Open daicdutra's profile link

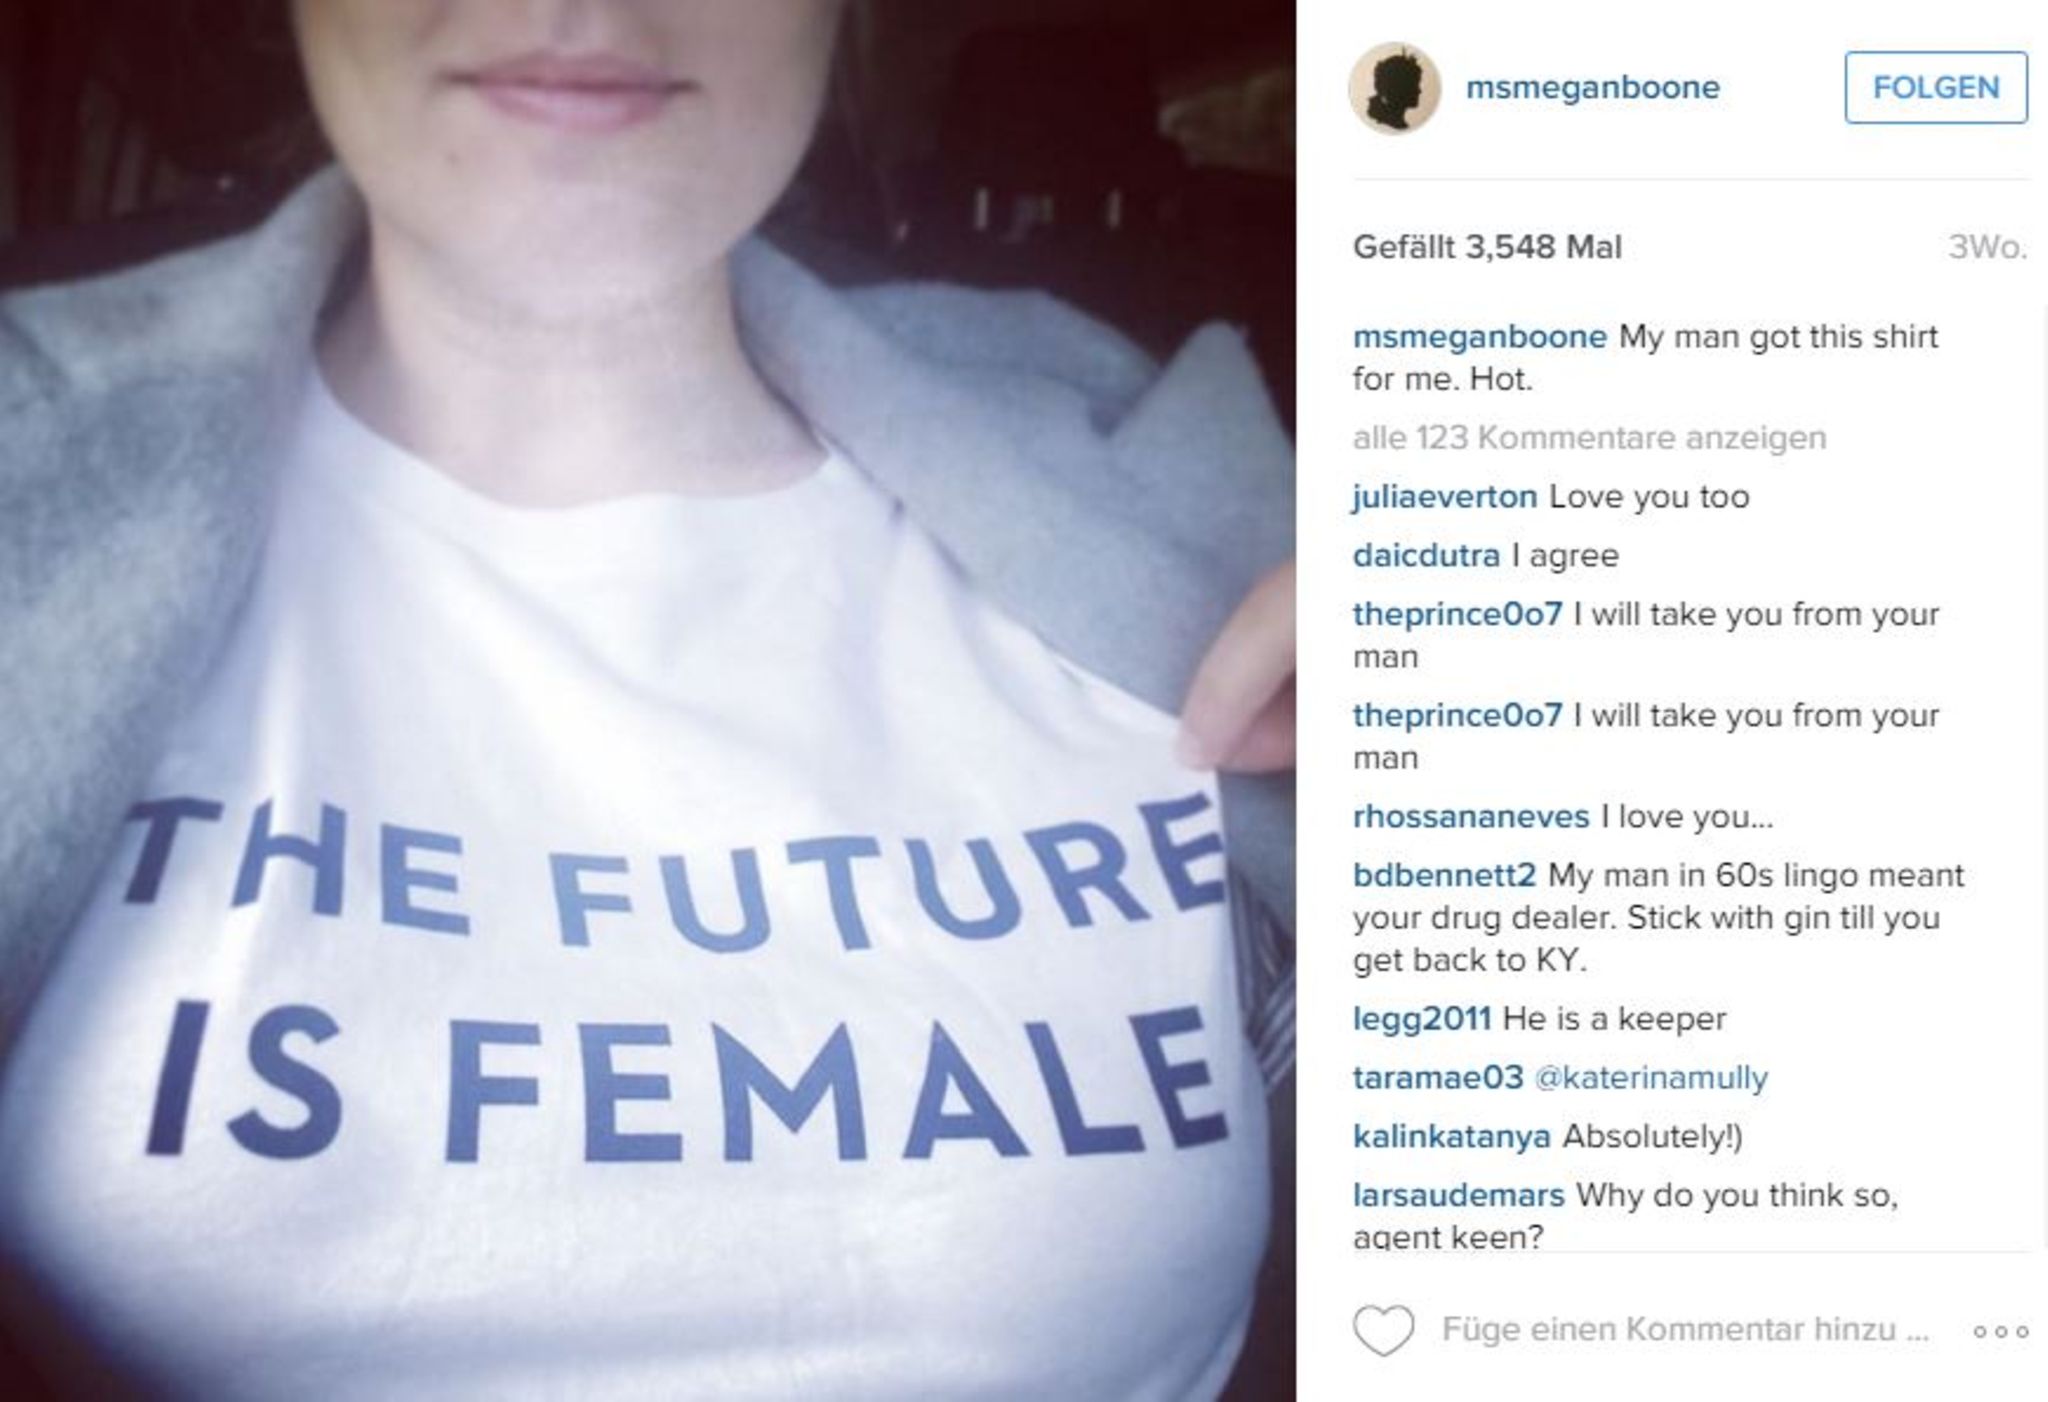(1426, 555)
